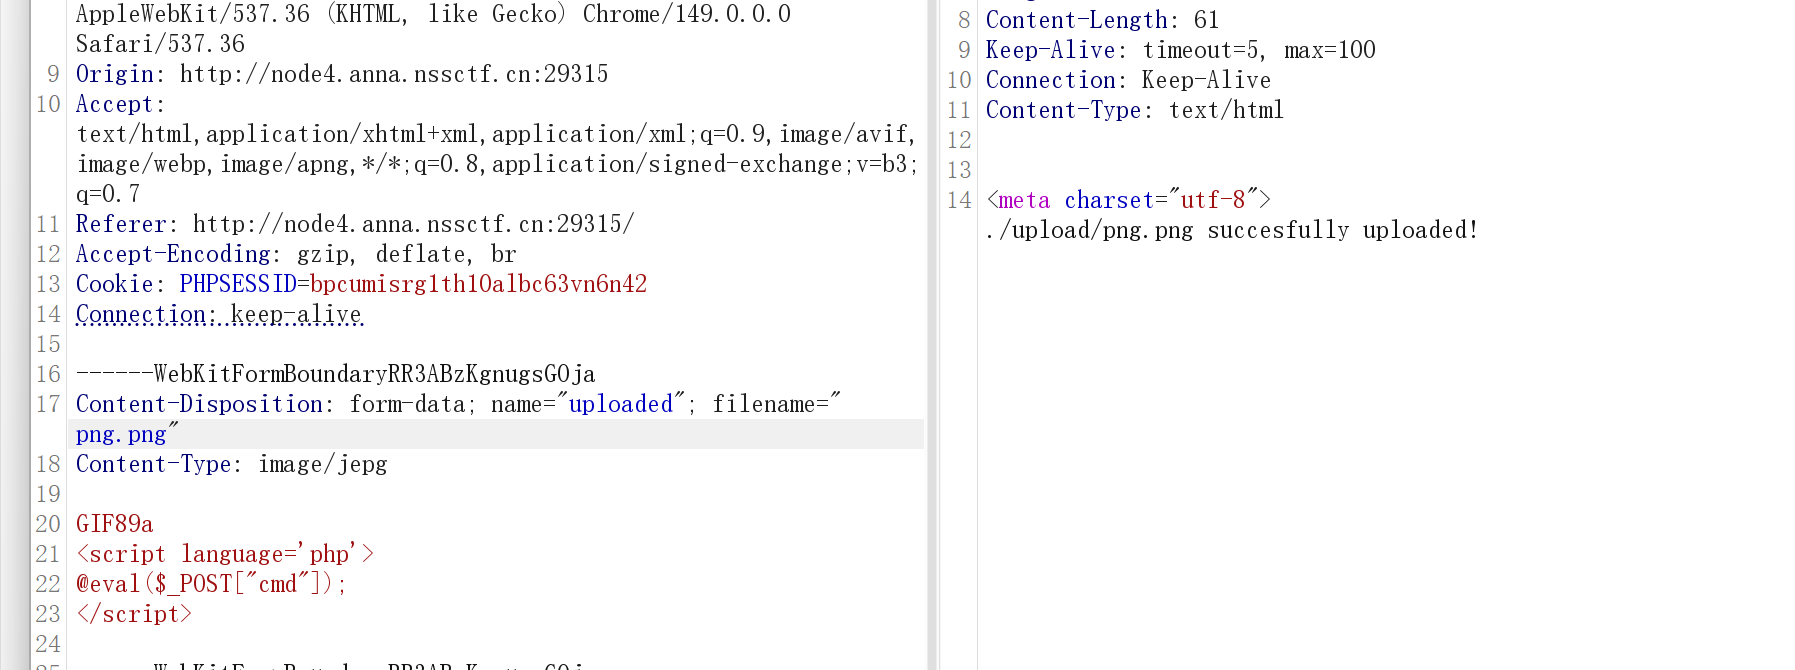1795x670 pixels.
Task: Click the GIF89a magic header line
Action: (115, 524)
